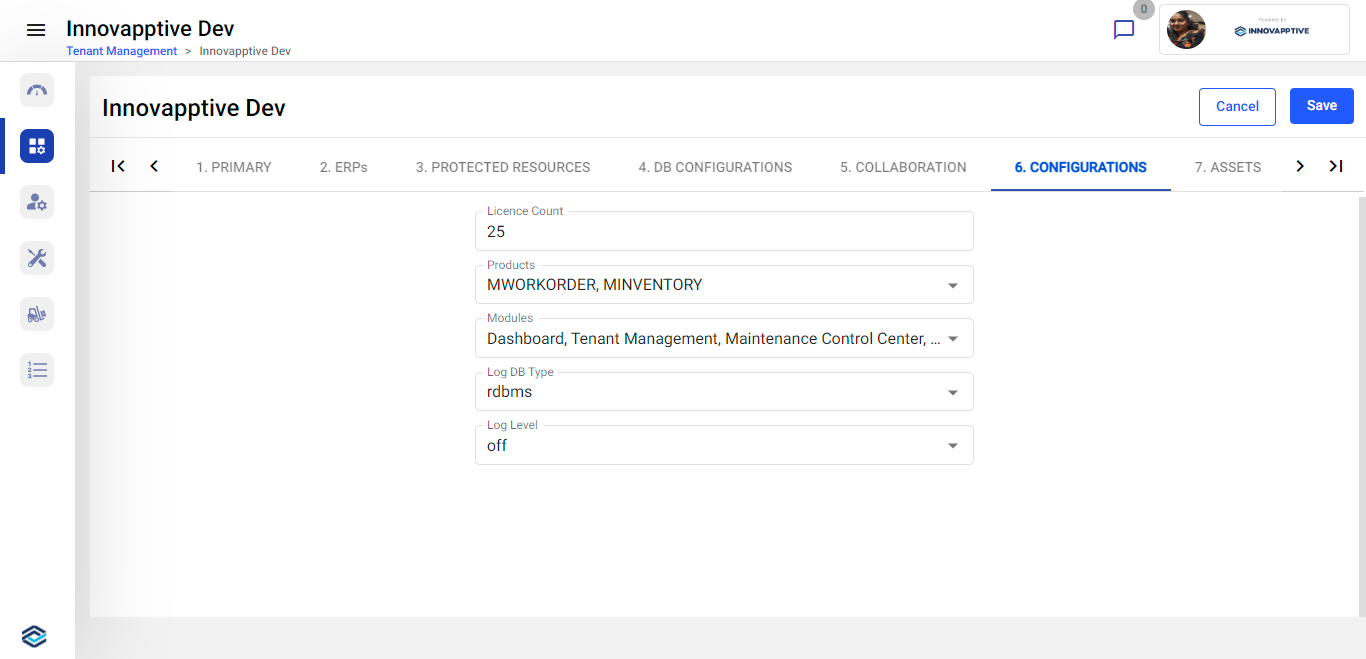Move to previous tab with left chevron

click(154, 166)
